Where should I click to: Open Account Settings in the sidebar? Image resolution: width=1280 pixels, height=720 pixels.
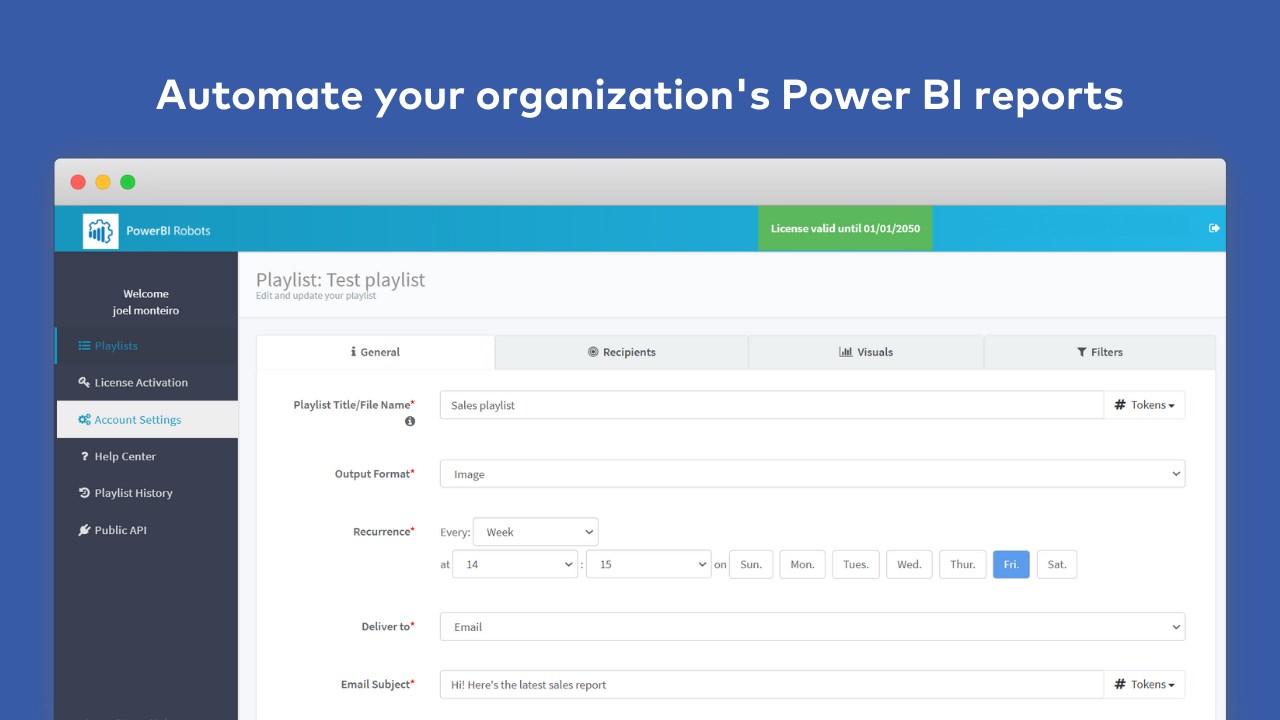147,420
